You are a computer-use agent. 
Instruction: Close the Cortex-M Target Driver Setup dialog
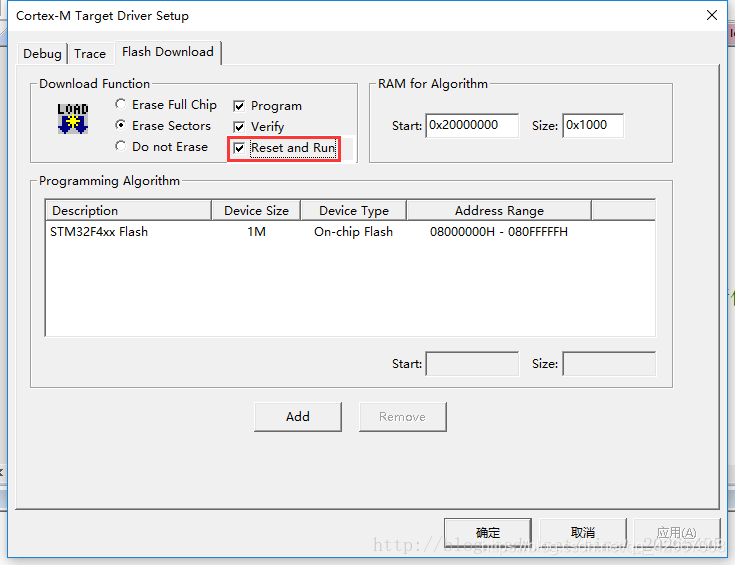pyautogui.click(x=712, y=15)
